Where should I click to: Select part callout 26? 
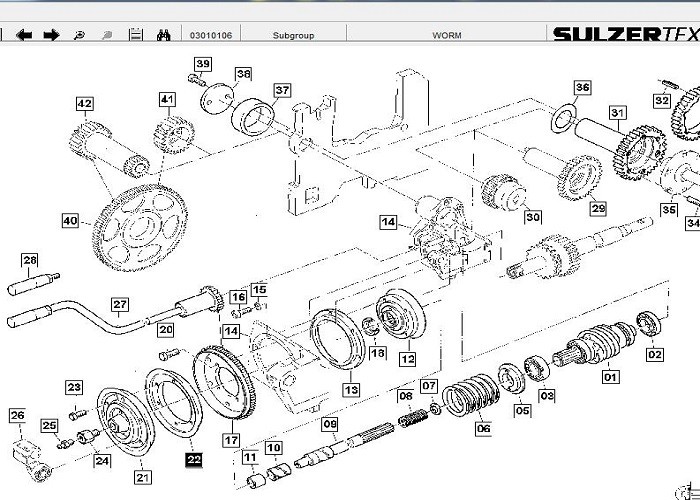pyautogui.click(x=17, y=415)
